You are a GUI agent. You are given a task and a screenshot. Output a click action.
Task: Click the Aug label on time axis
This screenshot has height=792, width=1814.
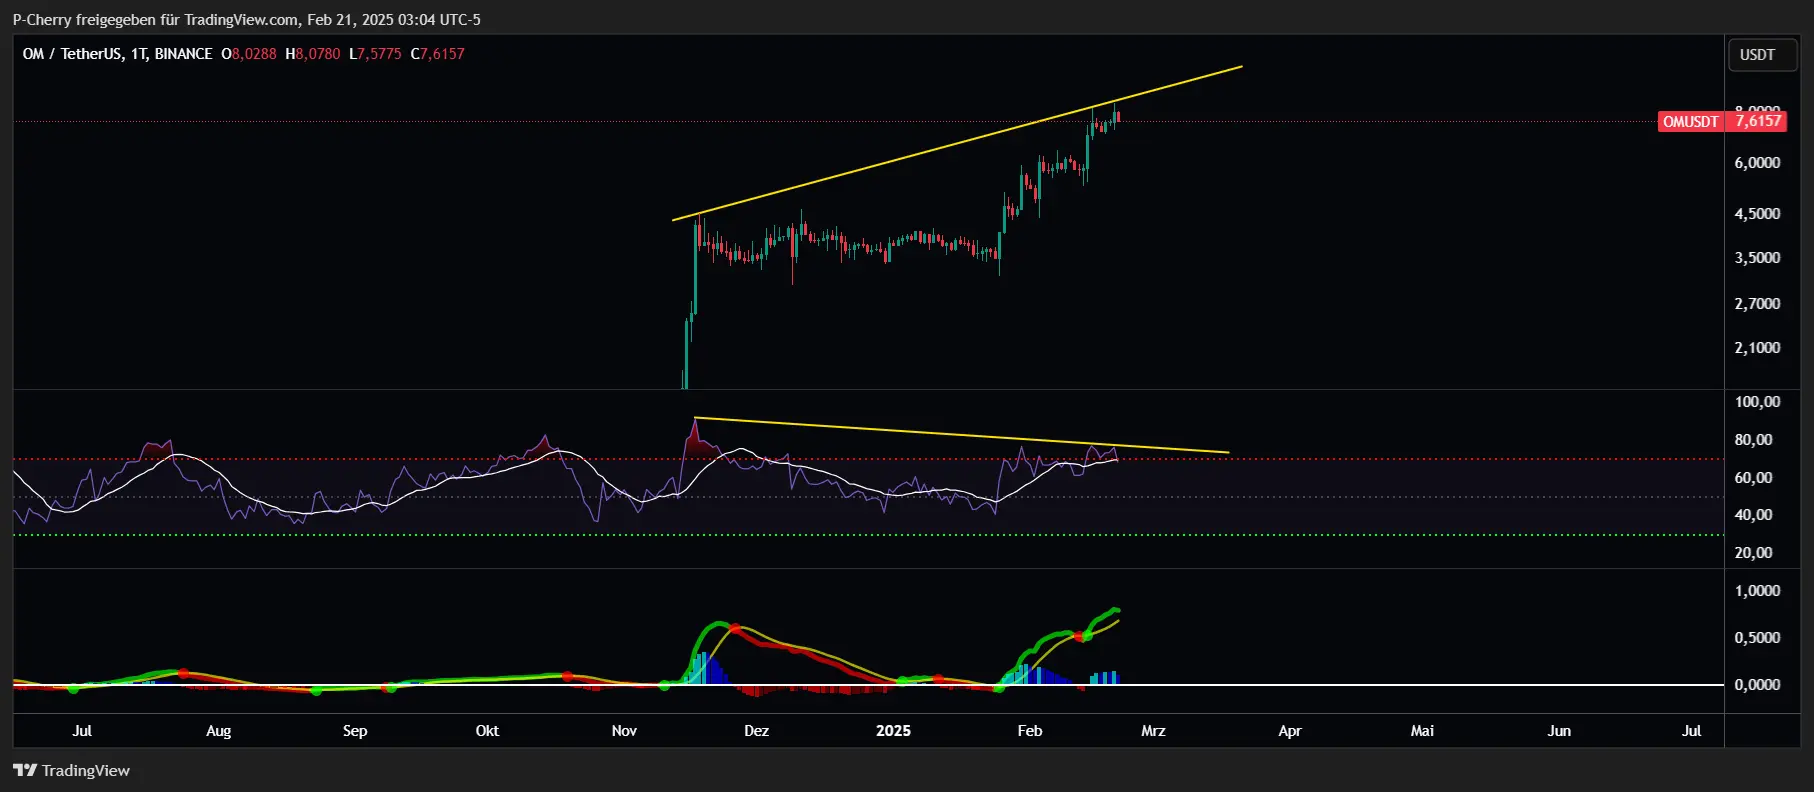(x=218, y=731)
